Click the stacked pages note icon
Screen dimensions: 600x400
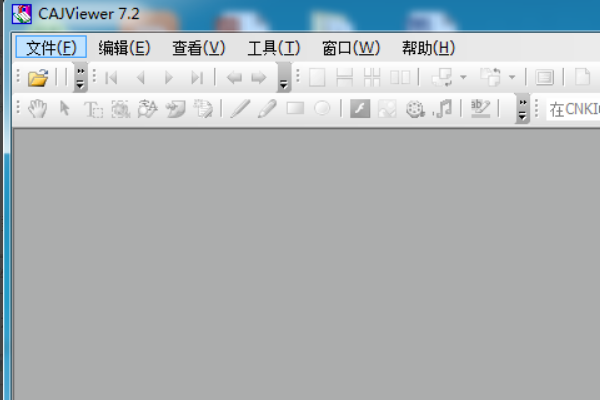point(203,109)
